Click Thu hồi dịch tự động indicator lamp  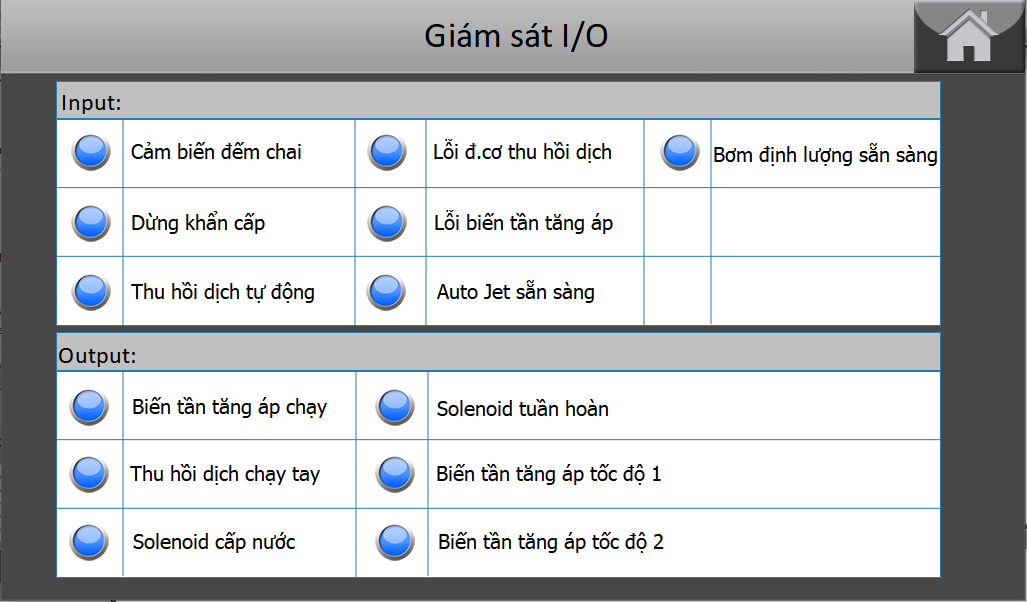(91, 292)
